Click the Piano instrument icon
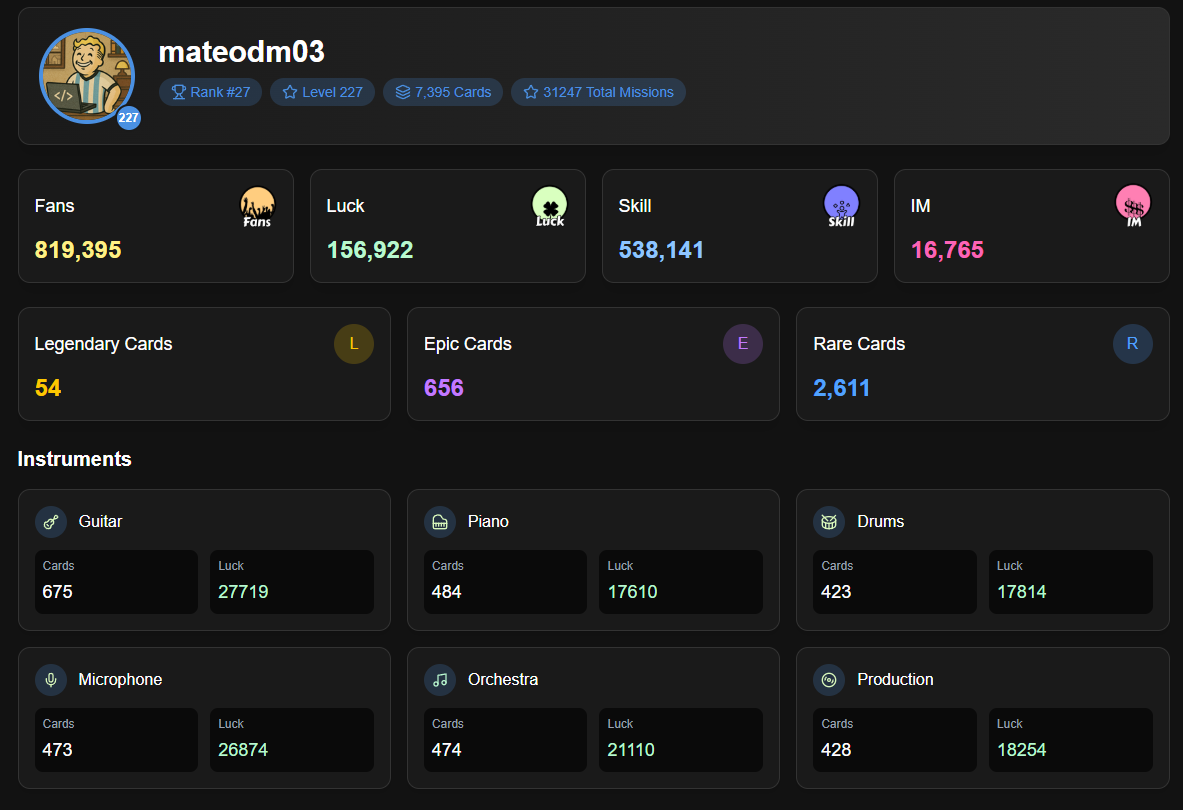The height and width of the screenshot is (810, 1183). click(440, 522)
